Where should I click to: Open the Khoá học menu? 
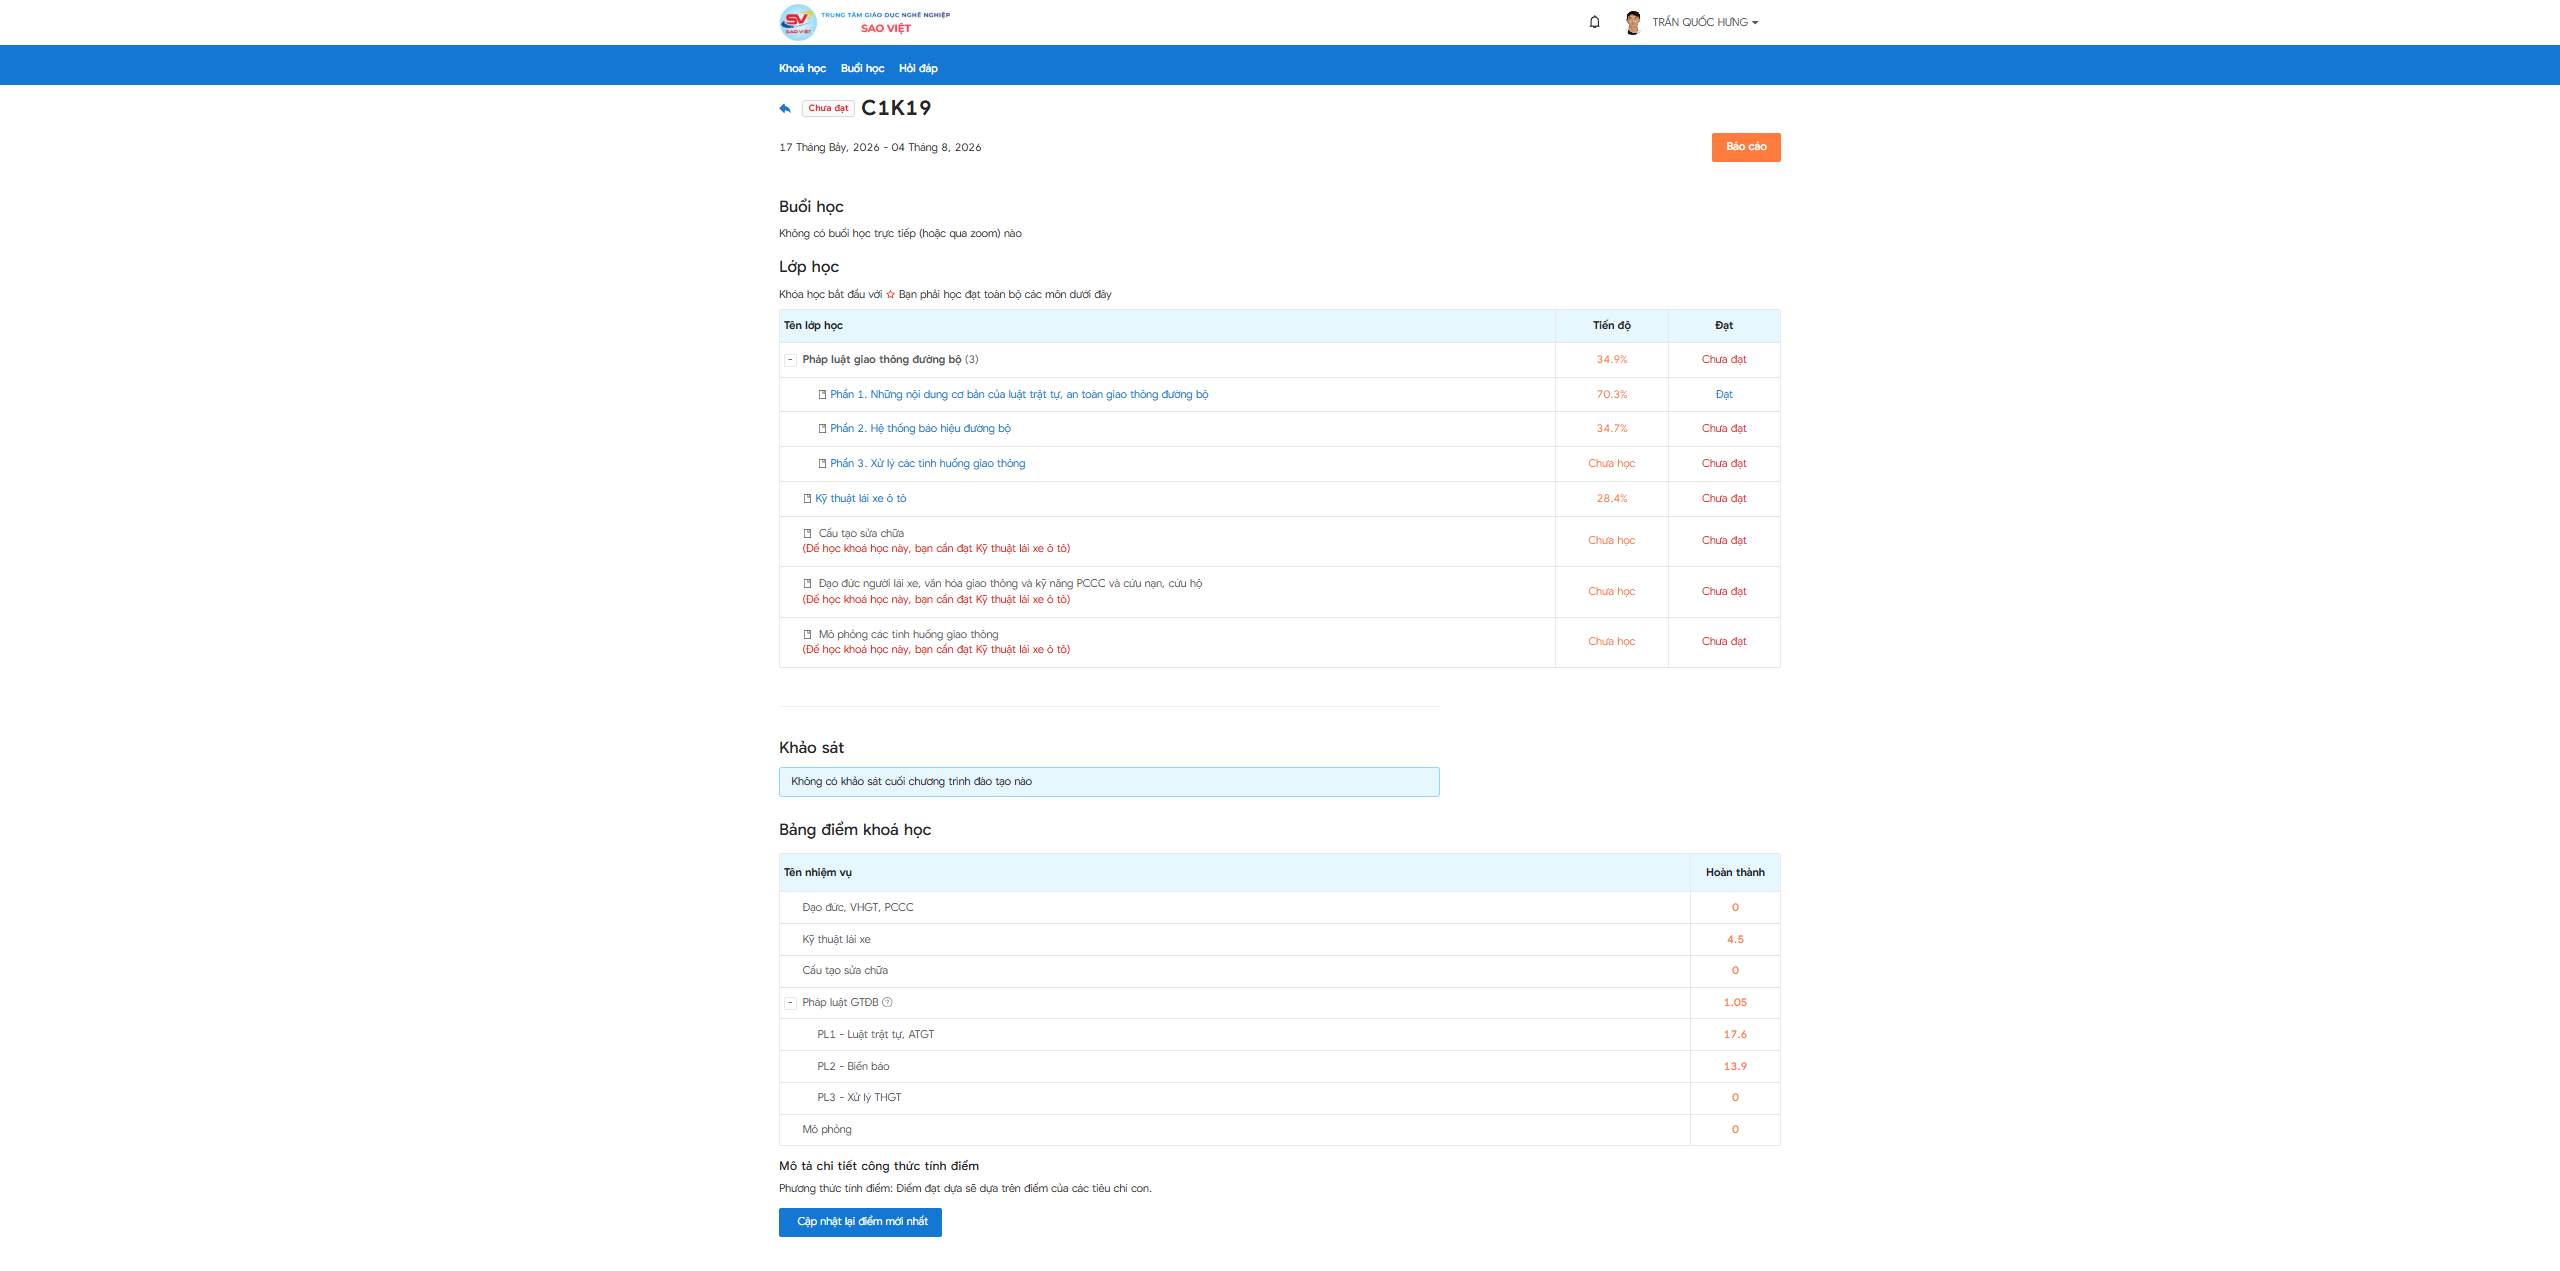pyautogui.click(x=802, y=68)
